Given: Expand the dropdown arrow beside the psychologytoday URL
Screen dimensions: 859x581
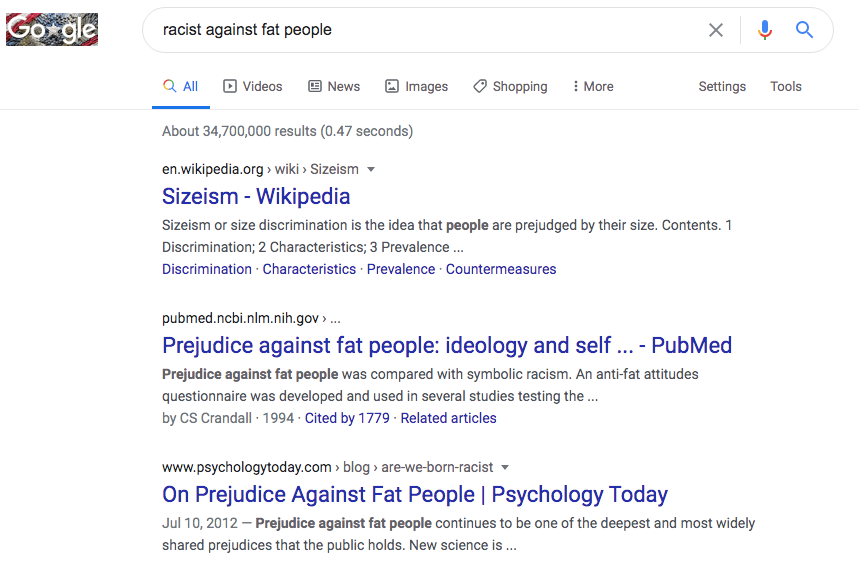Looking at the screenshot, I should point(505,468).
